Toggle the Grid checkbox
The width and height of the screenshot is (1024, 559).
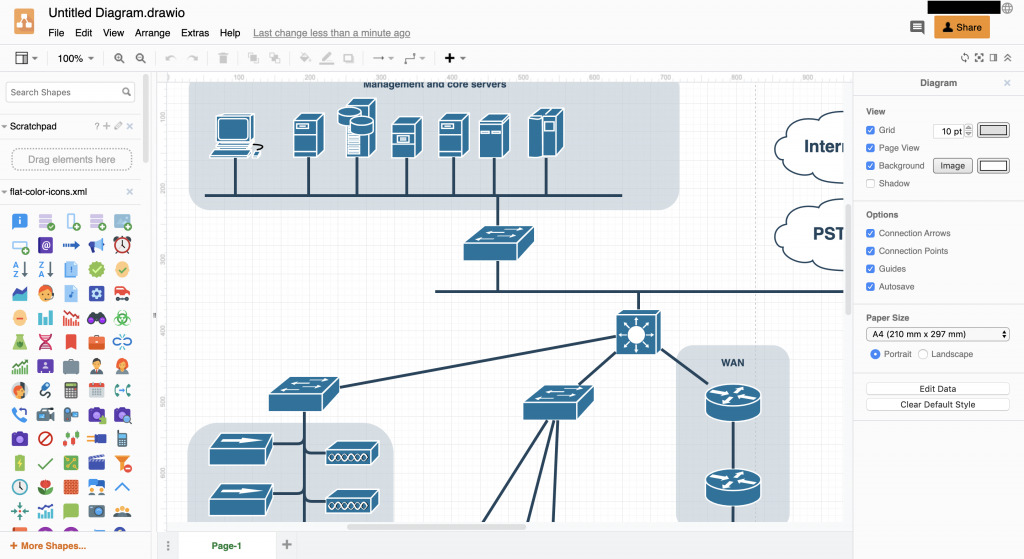(871, 130)
